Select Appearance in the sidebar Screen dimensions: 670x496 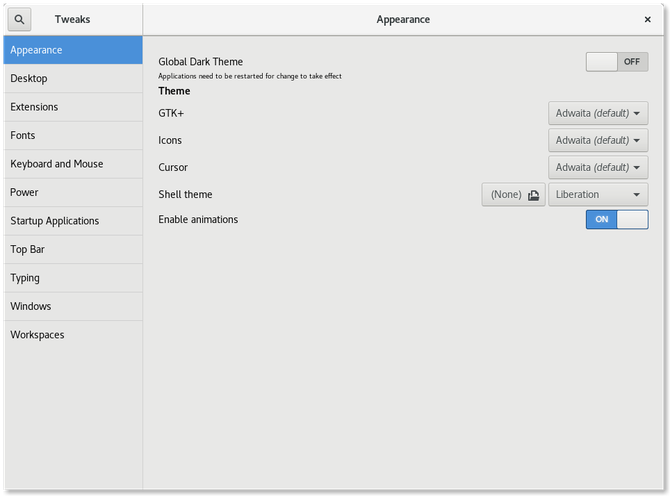pos(73,50)
